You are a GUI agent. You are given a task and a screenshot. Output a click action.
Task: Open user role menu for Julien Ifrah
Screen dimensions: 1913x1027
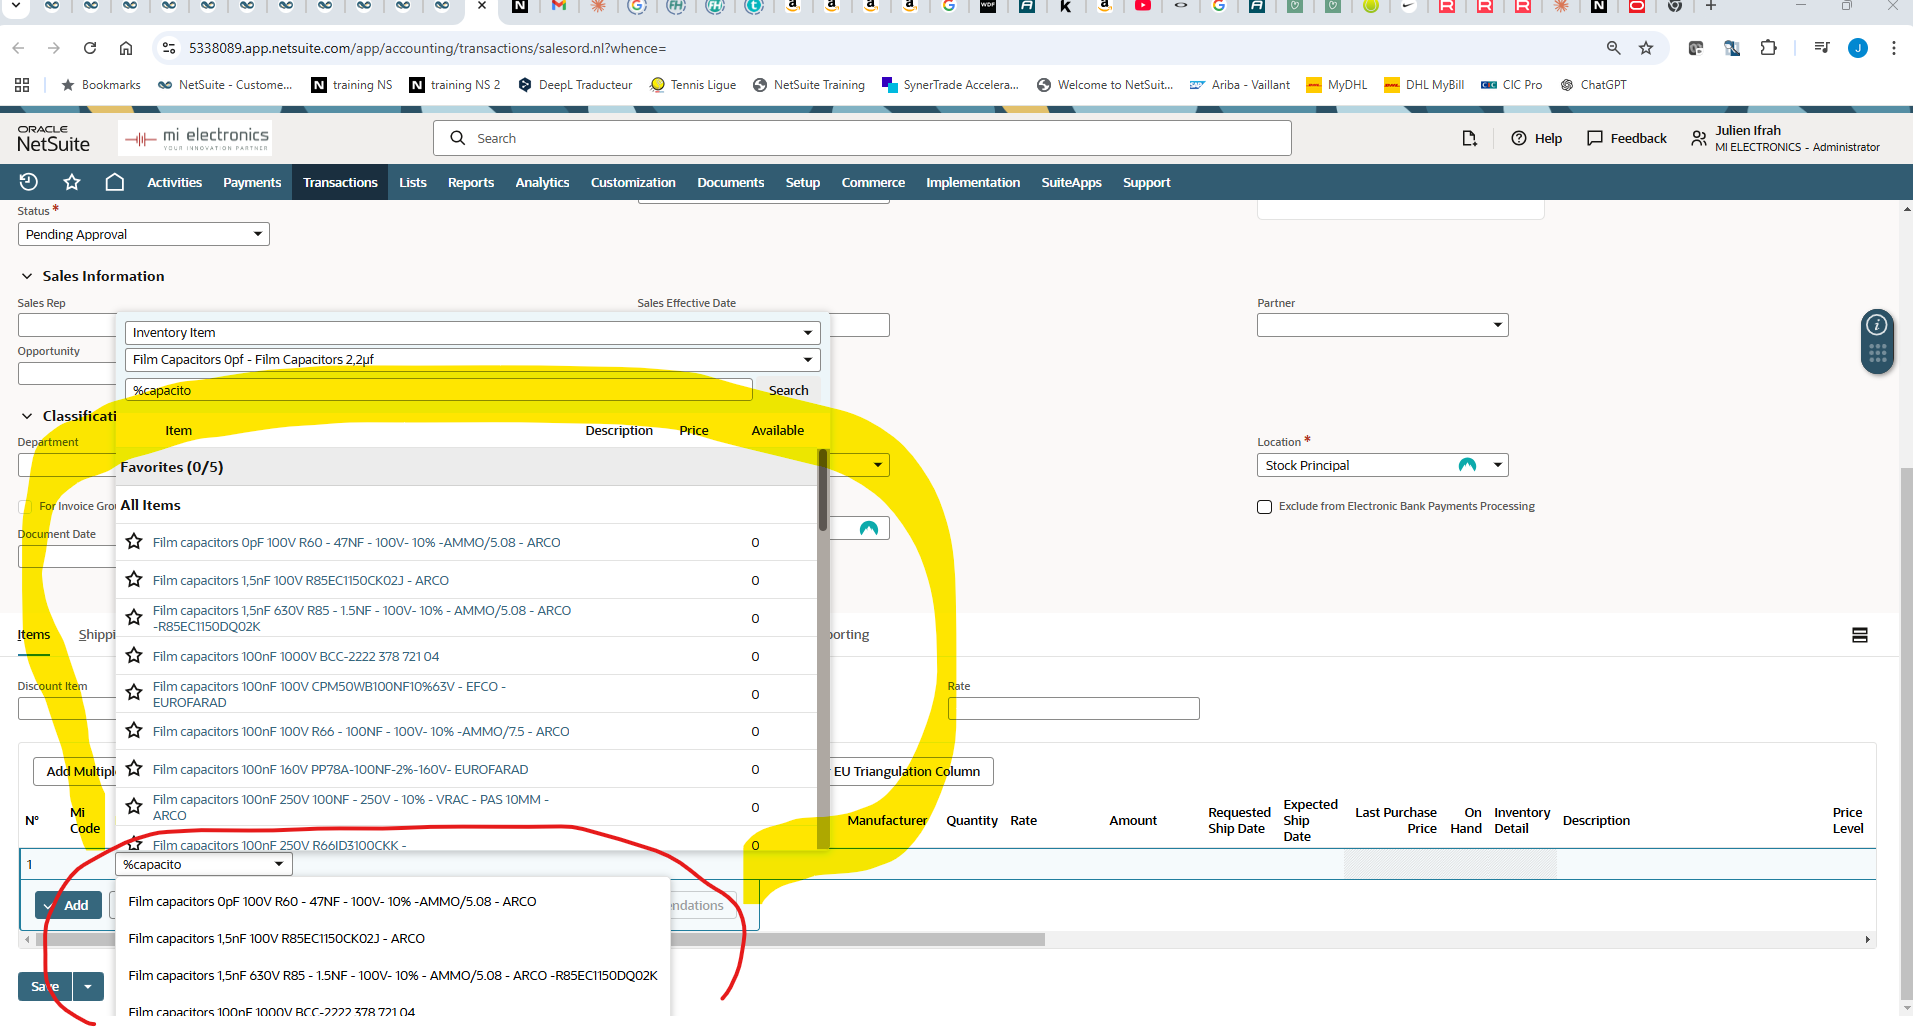tap(1784, 138)
